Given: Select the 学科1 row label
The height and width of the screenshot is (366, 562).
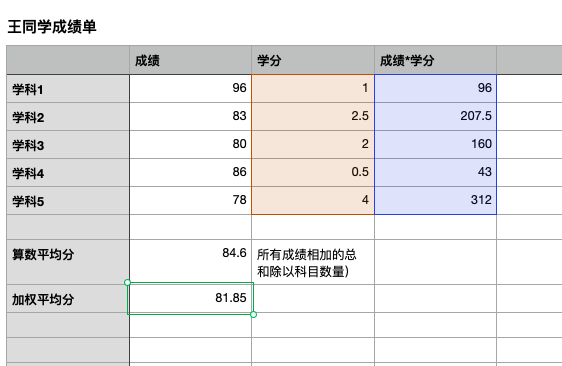Looking at the screenshot, I should (68, 89).
